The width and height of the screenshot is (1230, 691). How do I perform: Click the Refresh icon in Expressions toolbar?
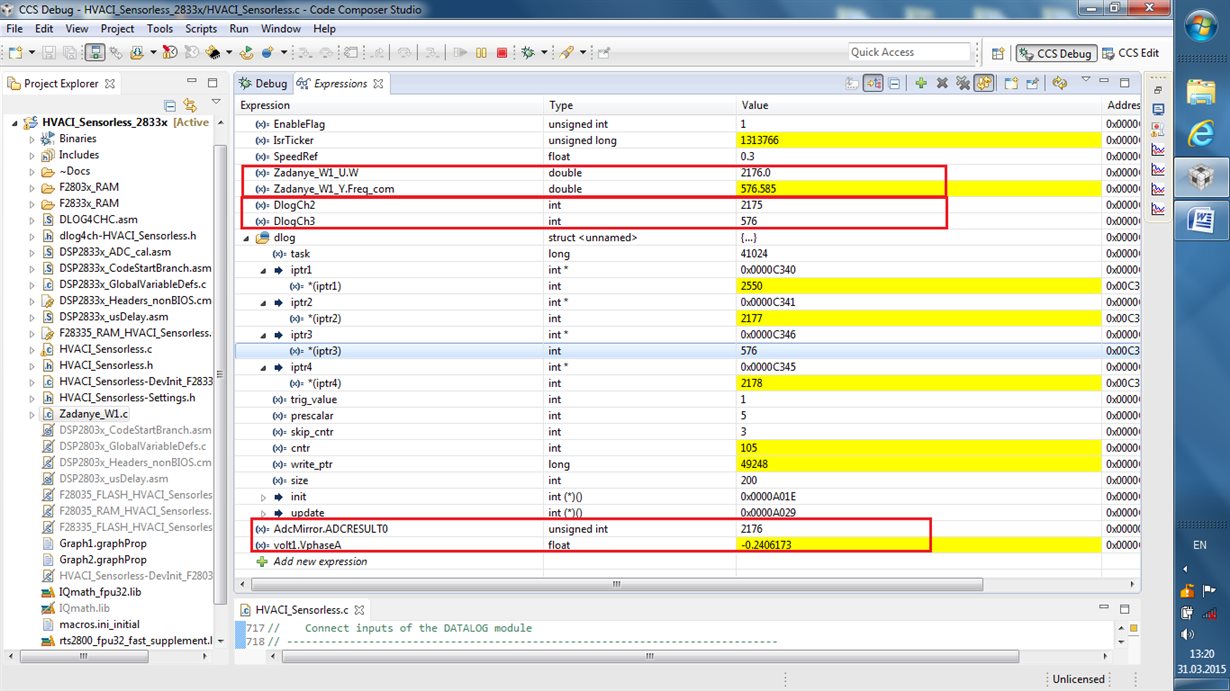pos(1060,83)
